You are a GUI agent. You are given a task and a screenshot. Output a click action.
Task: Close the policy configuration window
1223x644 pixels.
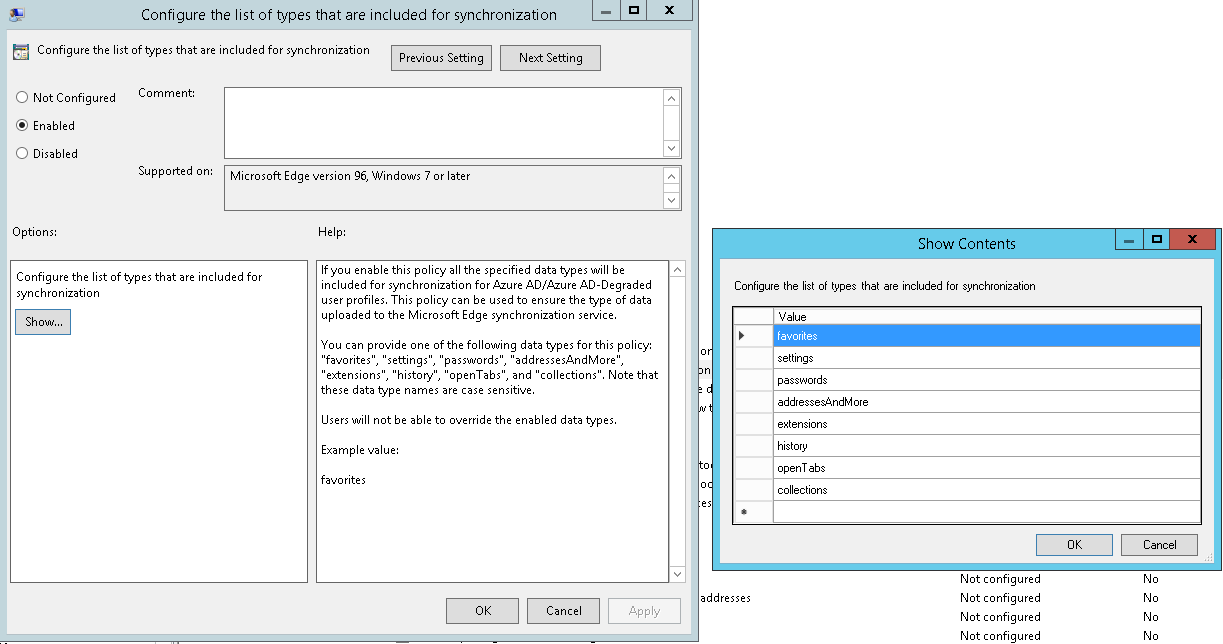tap(670, 10)
